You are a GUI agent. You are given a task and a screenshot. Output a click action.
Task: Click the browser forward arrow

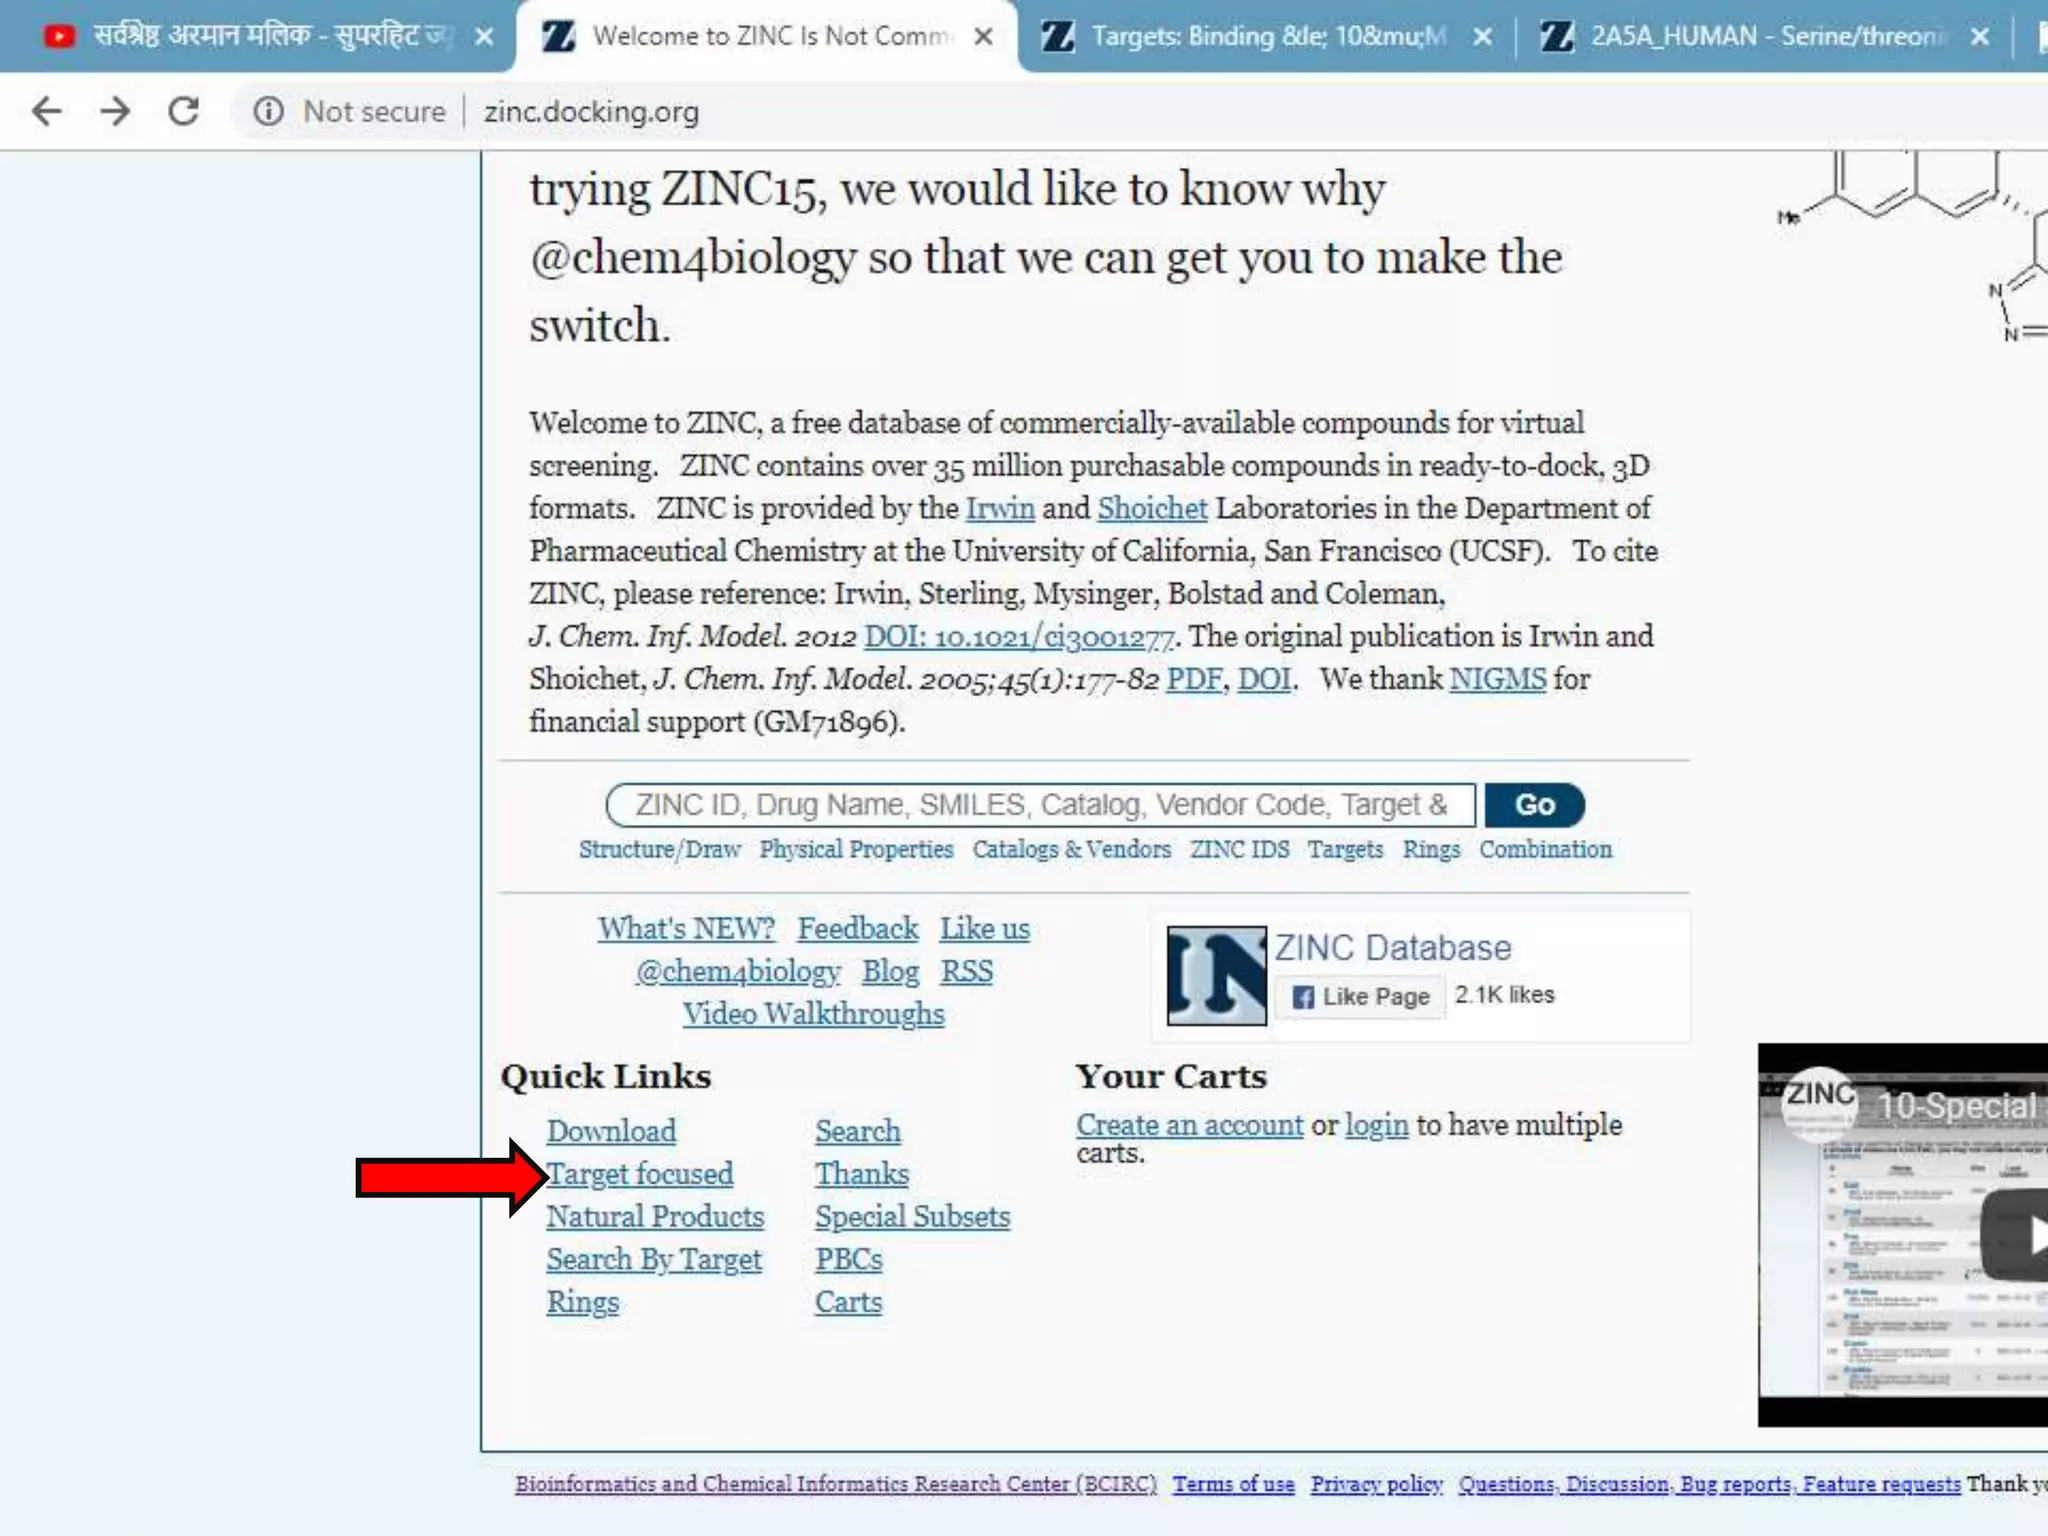tap(116, 111)
